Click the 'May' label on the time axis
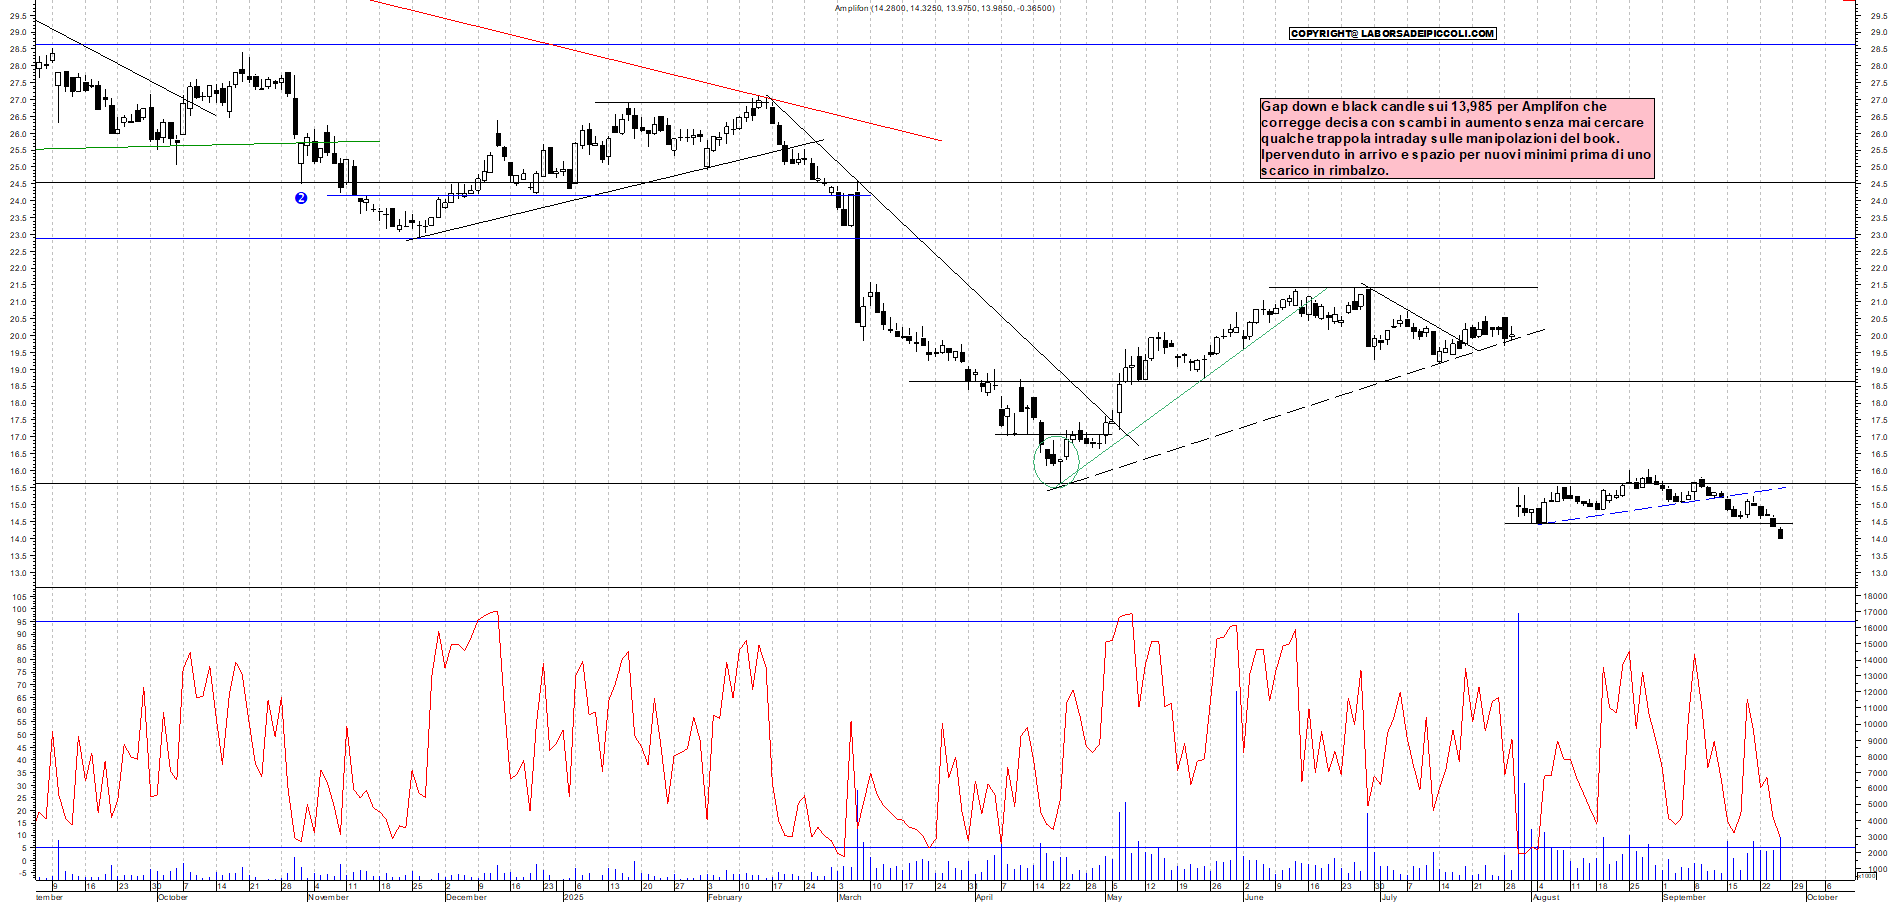 tap(1114, 897)
